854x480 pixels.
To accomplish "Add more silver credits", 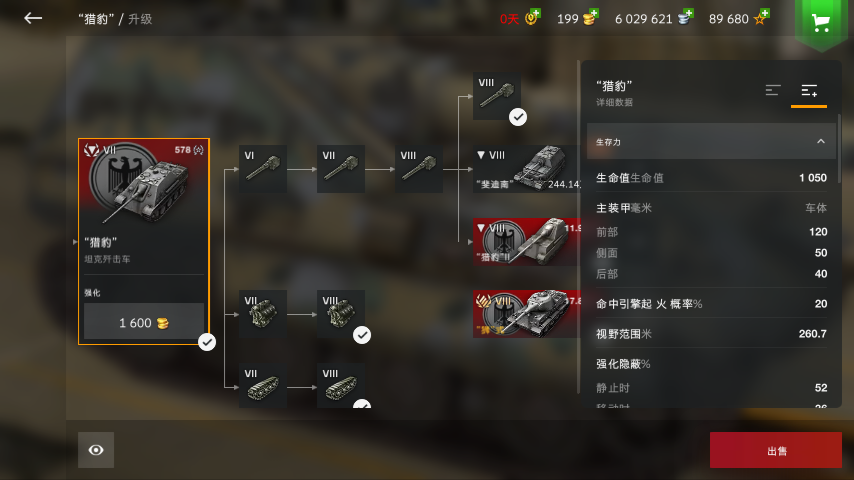I will coord(689,13).
